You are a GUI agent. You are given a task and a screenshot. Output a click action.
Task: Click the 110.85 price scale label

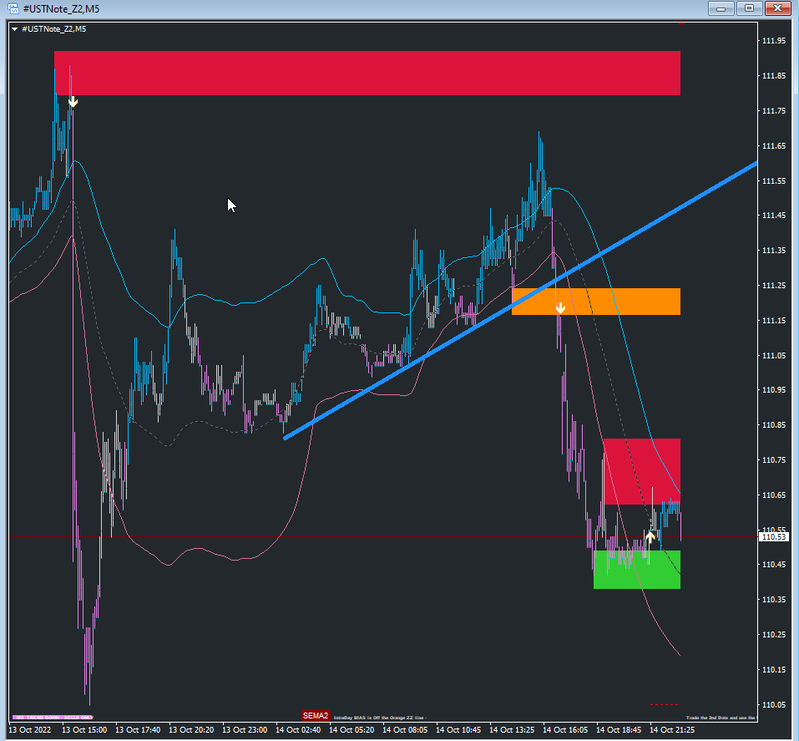pyautogui.click(x=774, y=425)
